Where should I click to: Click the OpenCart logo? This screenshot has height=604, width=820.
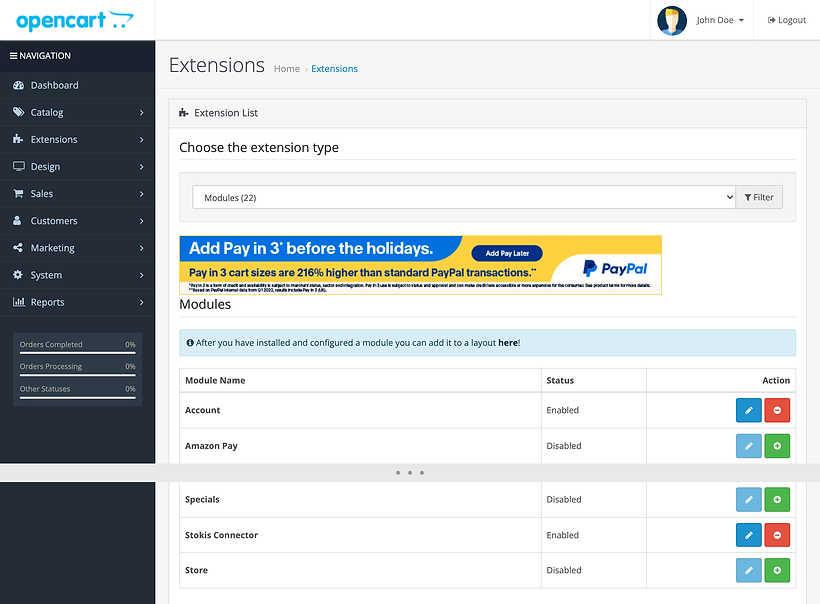(75, 20)
